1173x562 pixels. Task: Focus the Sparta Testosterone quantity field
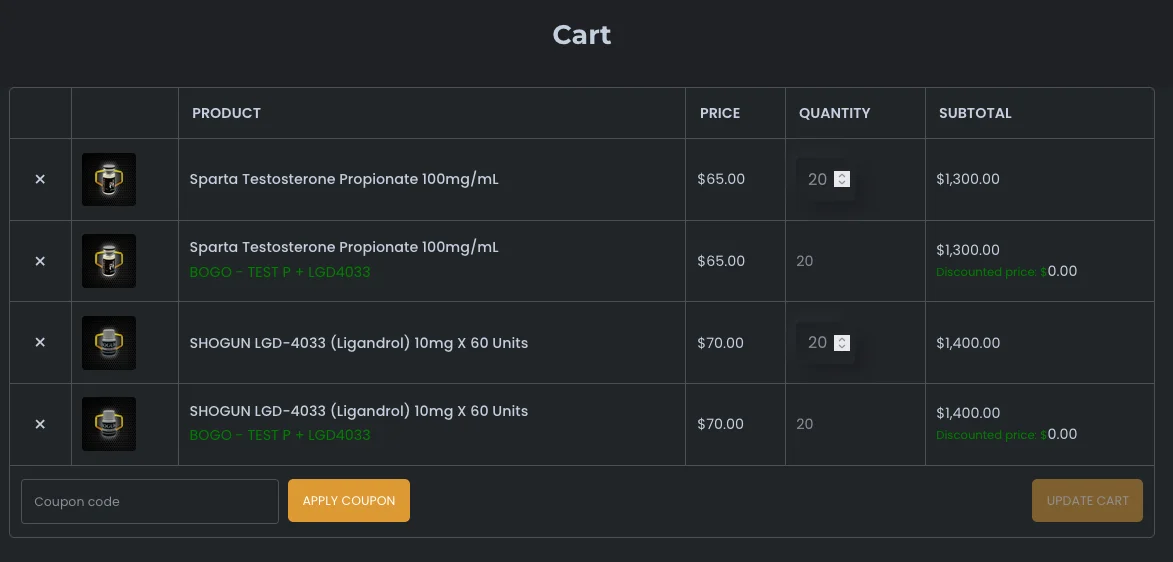pos(816,180)
